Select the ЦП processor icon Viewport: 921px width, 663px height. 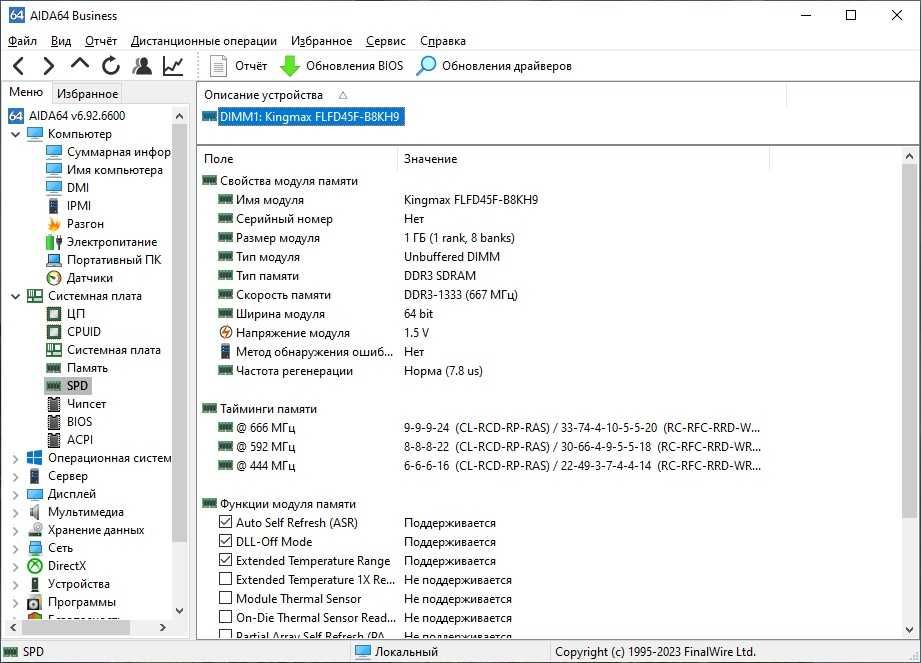click(x=54, y=314)
